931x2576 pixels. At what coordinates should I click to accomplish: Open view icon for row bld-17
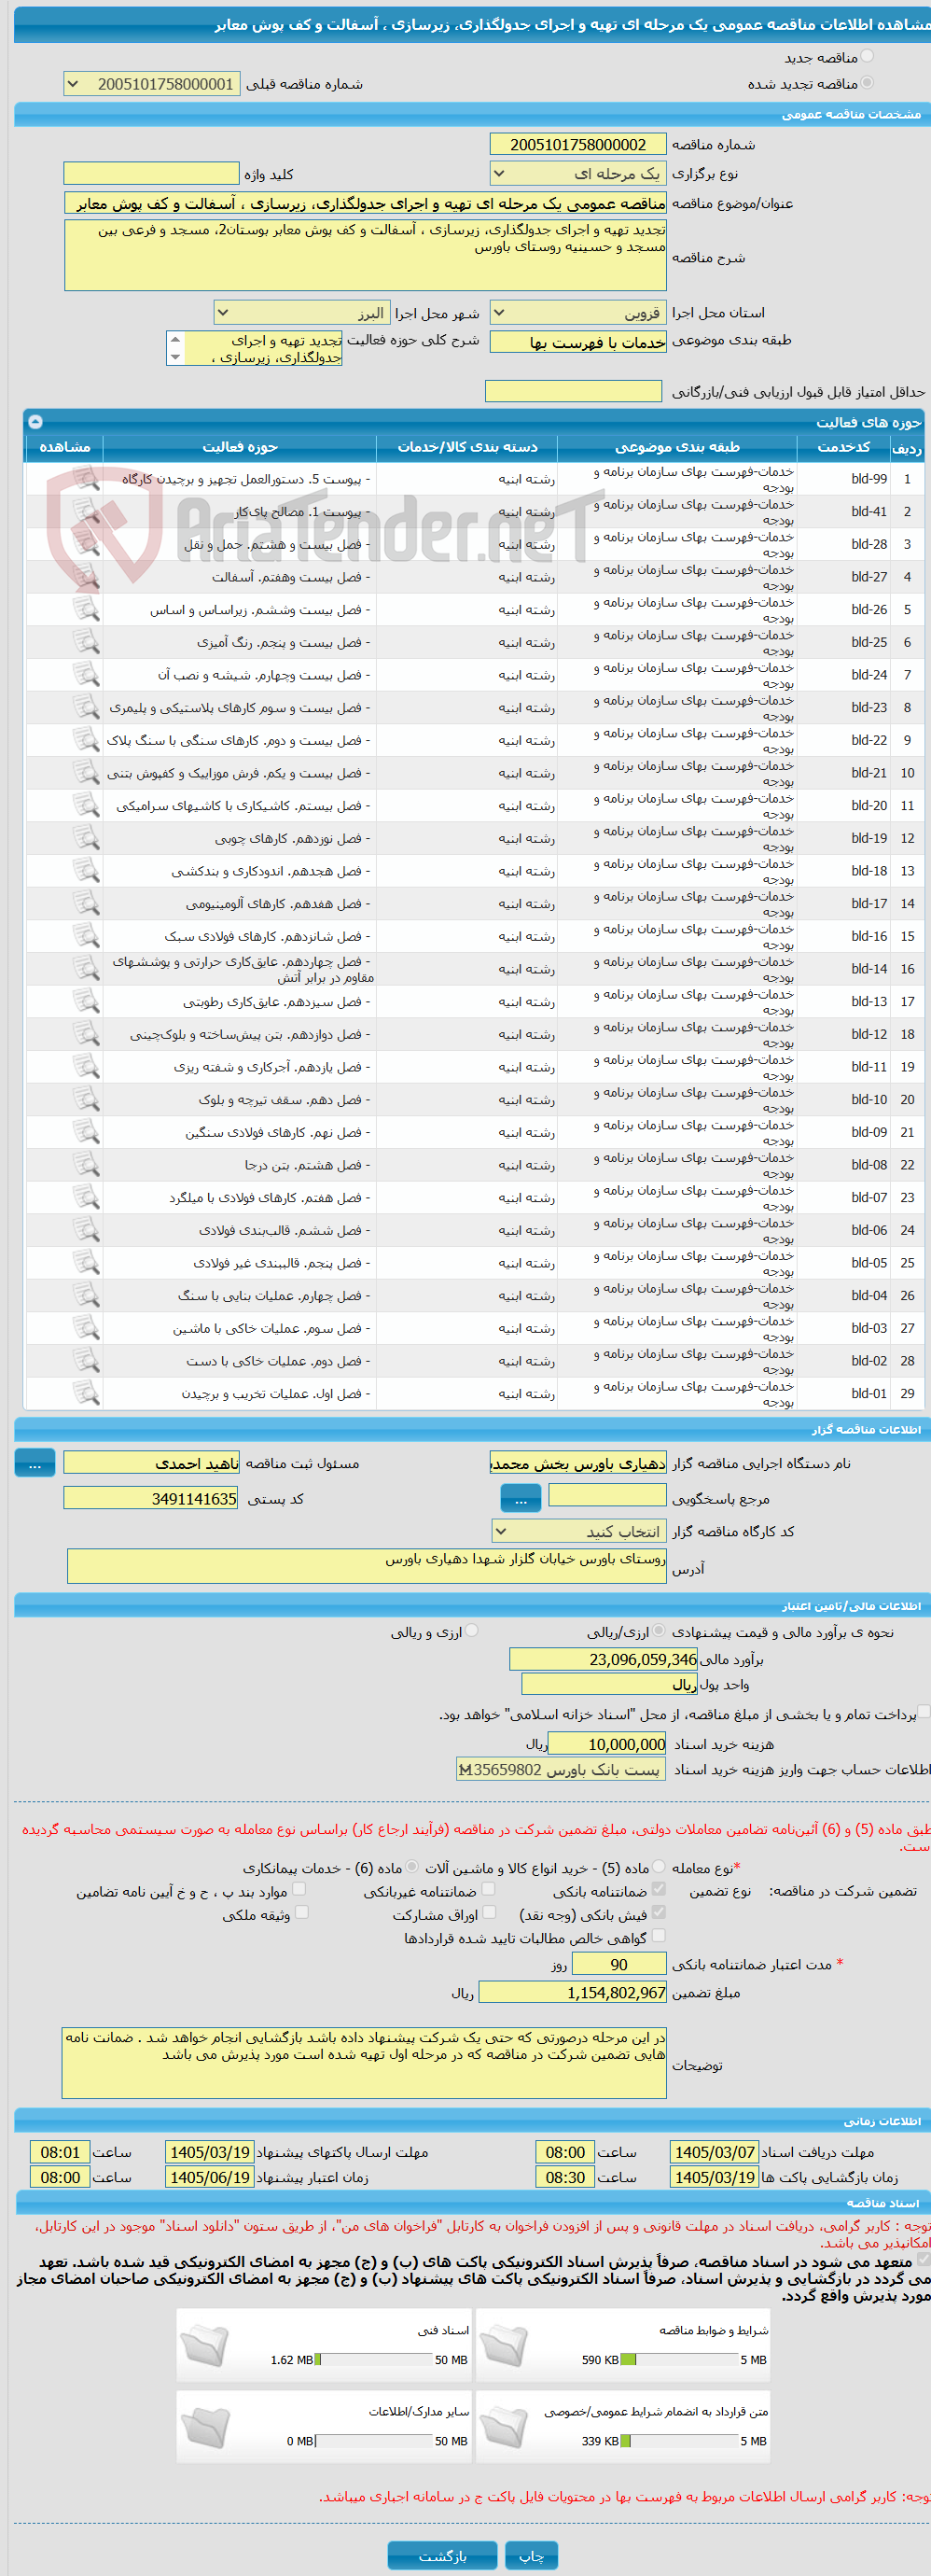(x=87, y=903)
